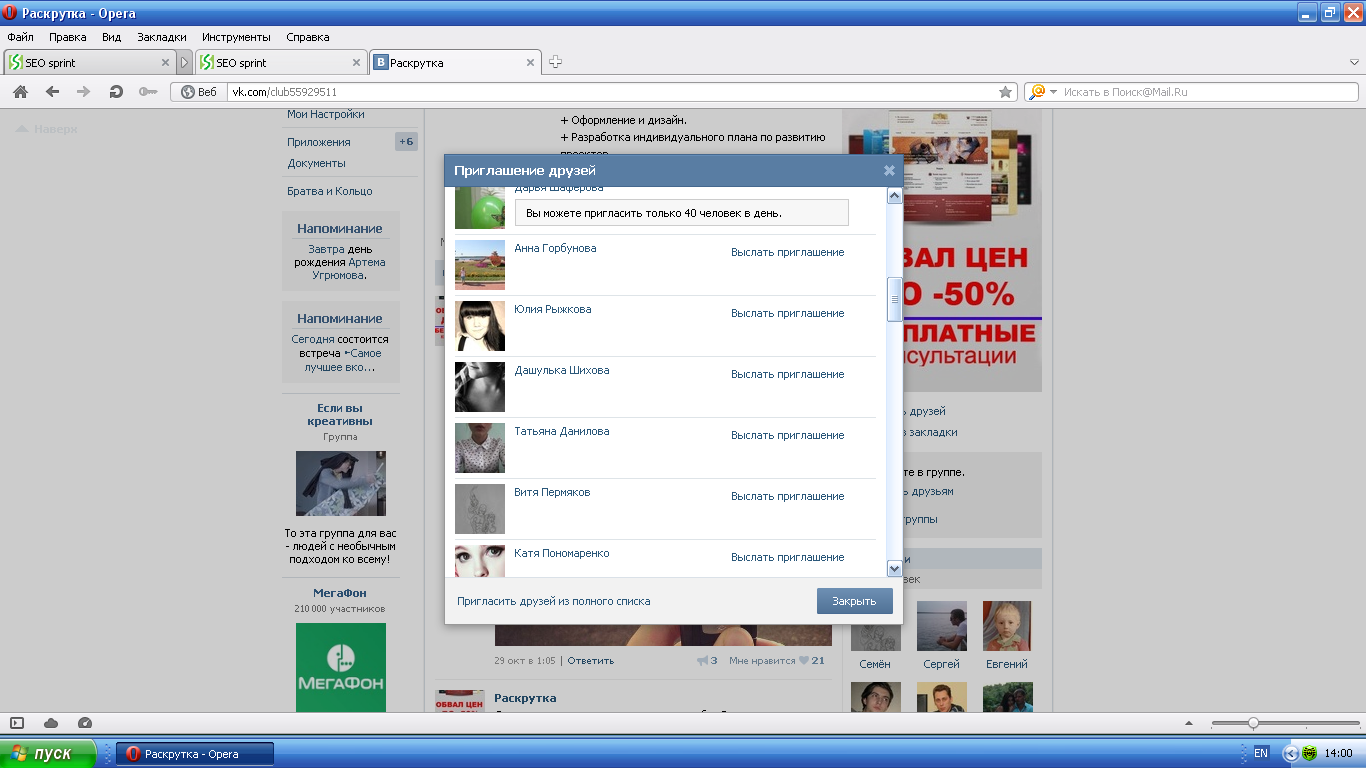Image resolution: width=1366 pixels, height=768 pixels.
Task: Open Анна Горбунова profile photo
Action: [x=480, y=265]
